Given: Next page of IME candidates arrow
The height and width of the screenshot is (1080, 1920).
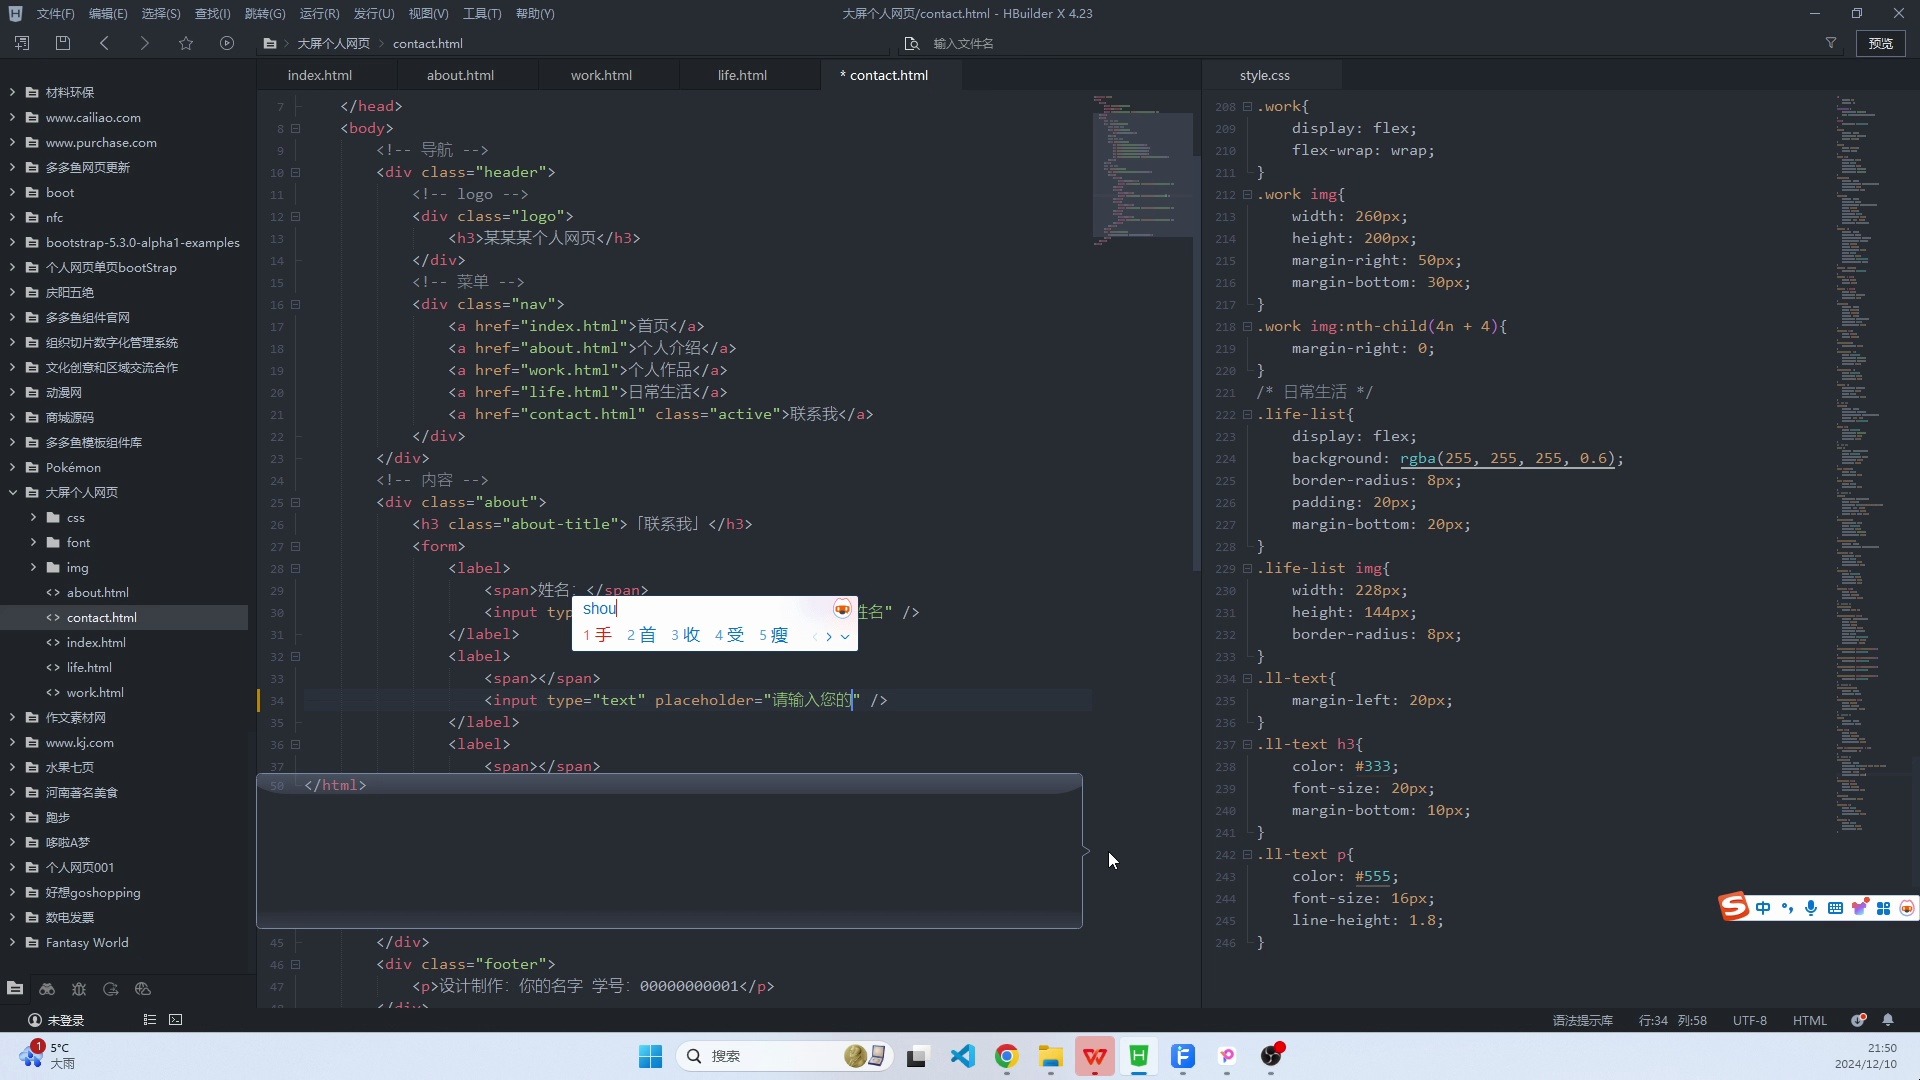Looking at the screenshot, I should (828, 636).
